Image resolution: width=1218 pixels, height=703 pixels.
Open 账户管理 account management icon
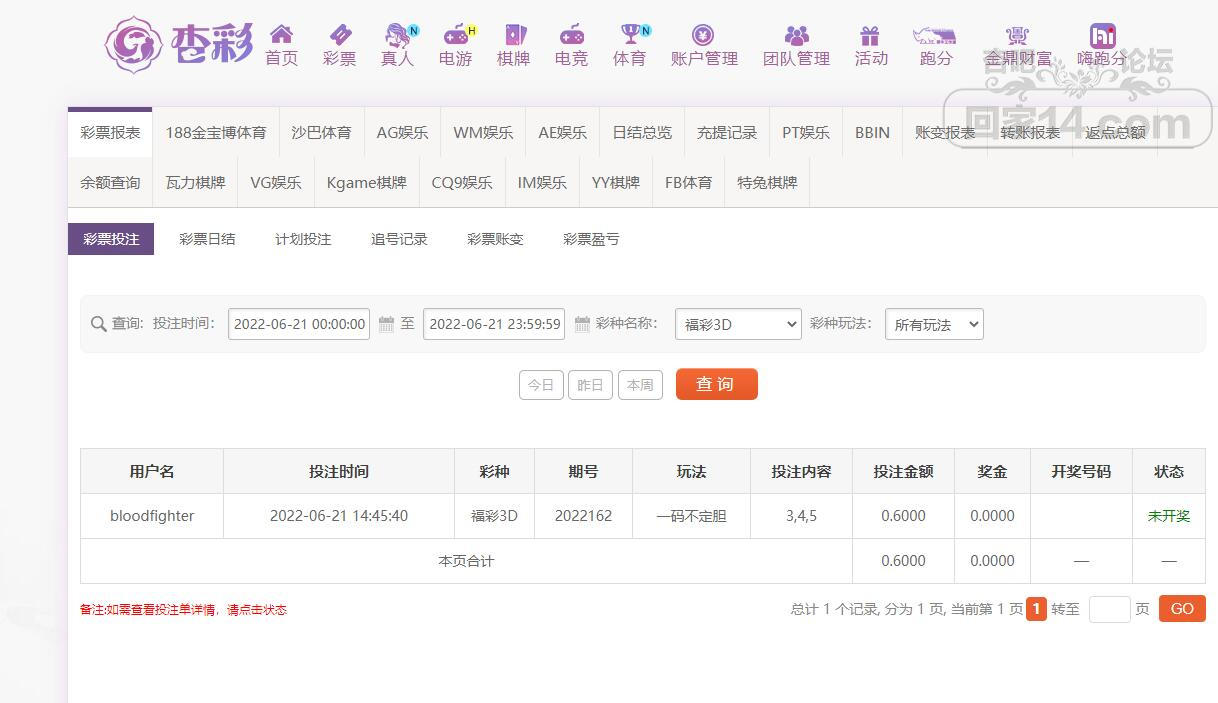704,36
